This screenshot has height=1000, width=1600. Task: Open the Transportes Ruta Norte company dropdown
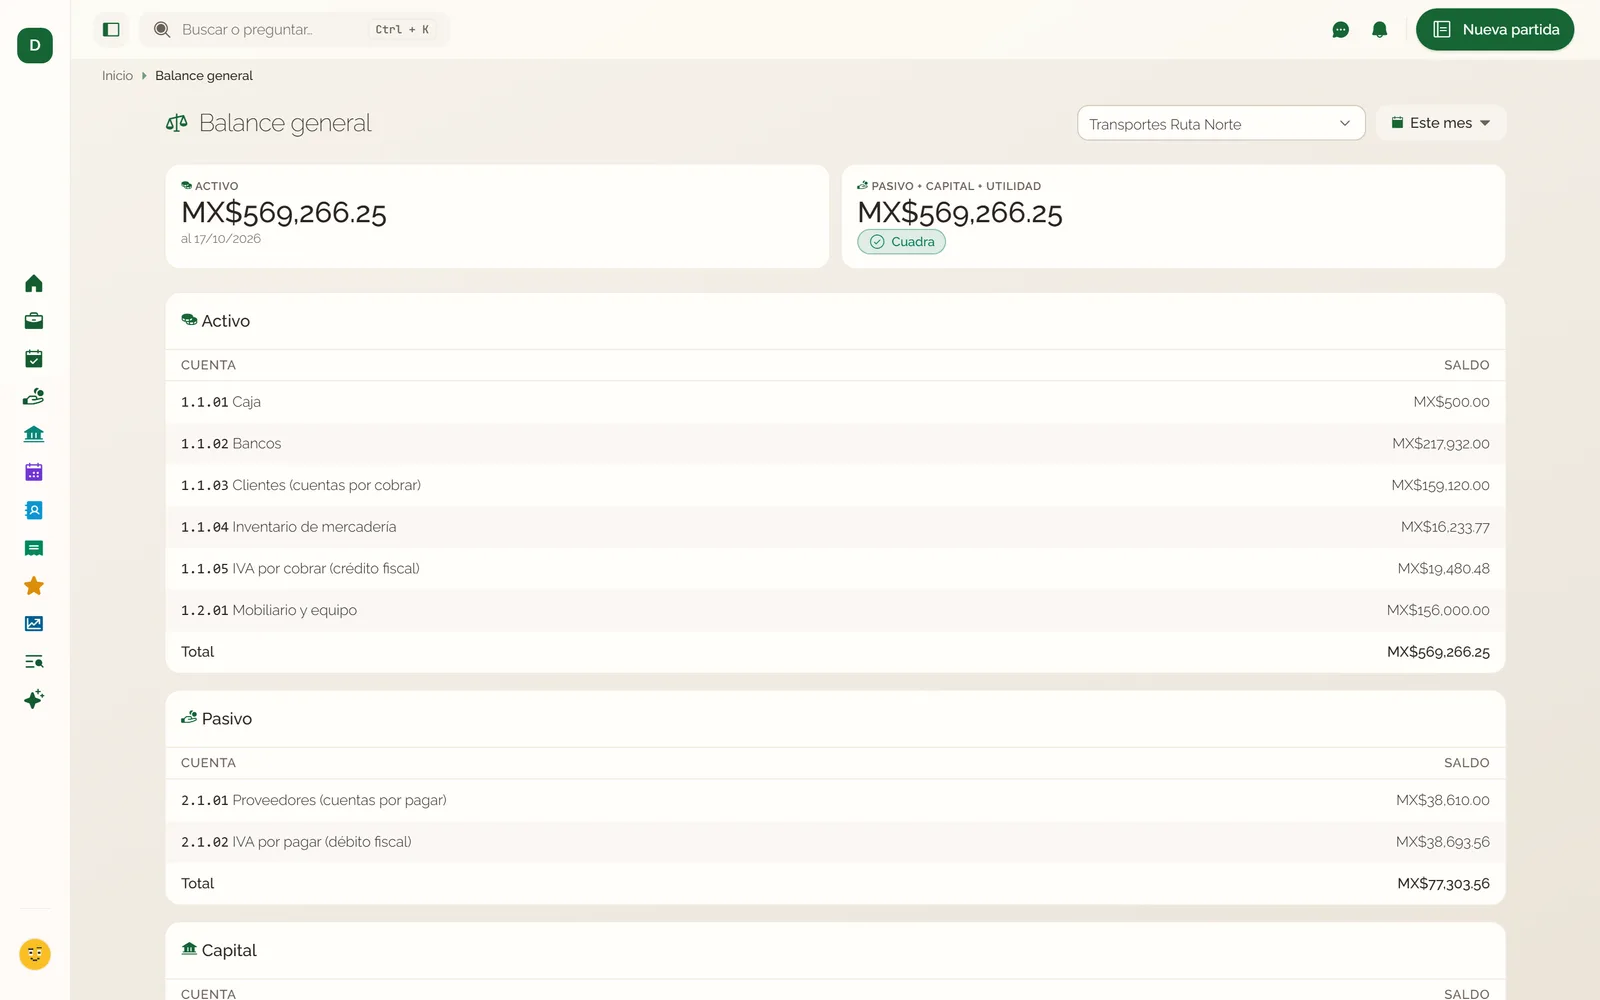[1221, 123]
